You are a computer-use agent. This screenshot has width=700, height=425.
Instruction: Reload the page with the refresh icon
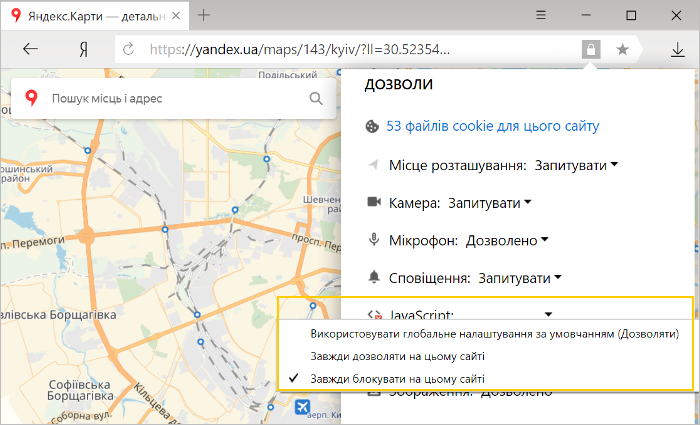click(x=129, y=49)
